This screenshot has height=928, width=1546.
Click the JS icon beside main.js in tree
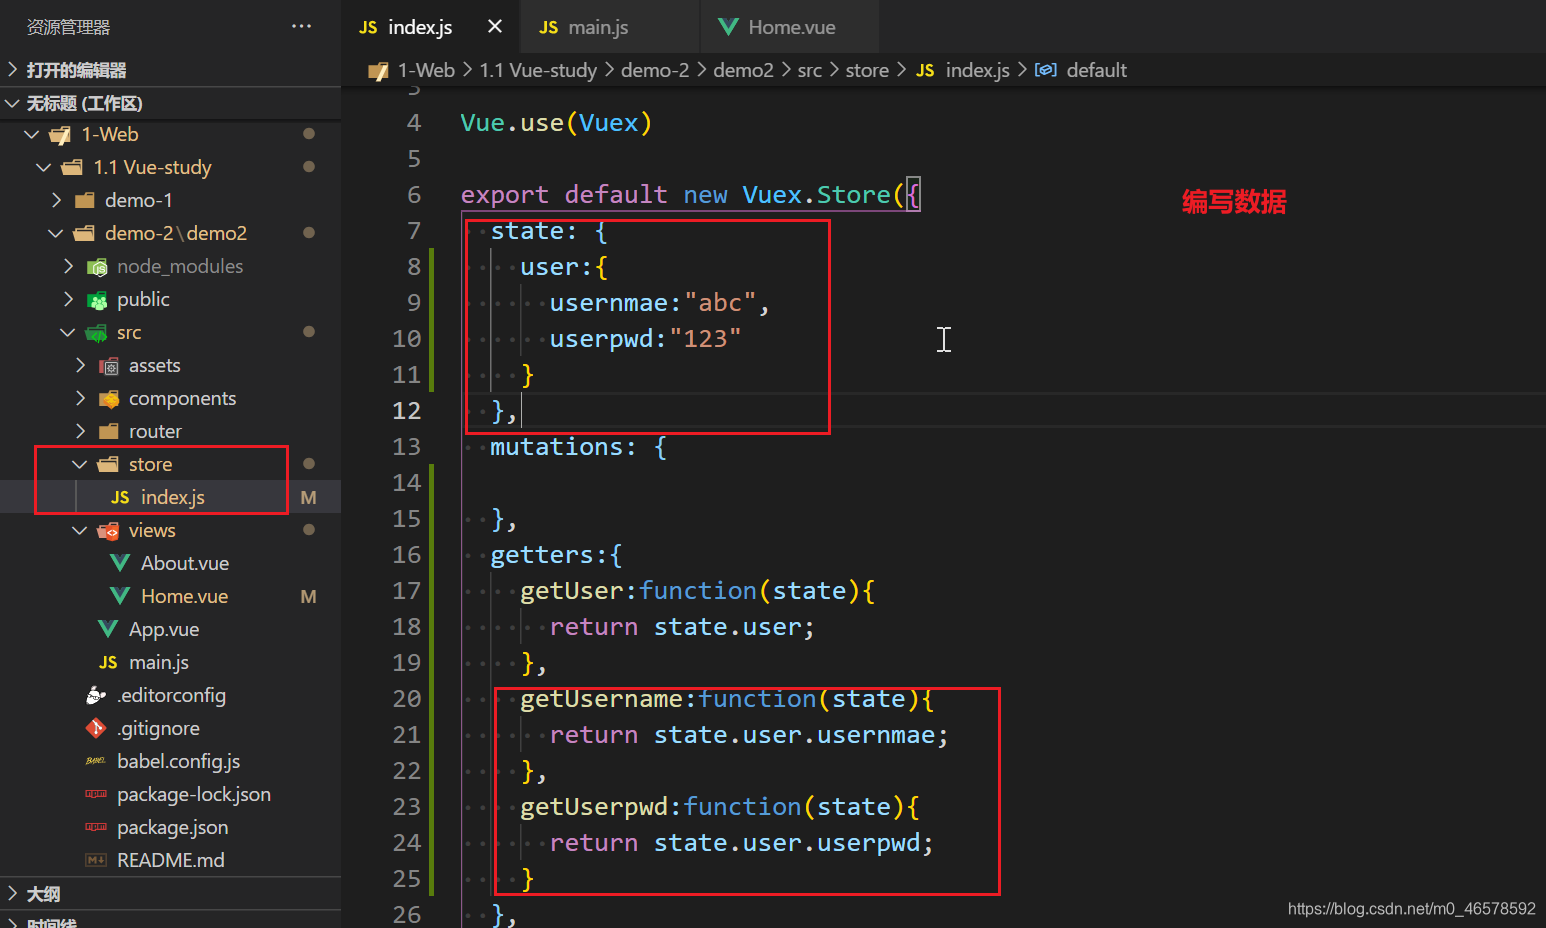coord(108,663)
